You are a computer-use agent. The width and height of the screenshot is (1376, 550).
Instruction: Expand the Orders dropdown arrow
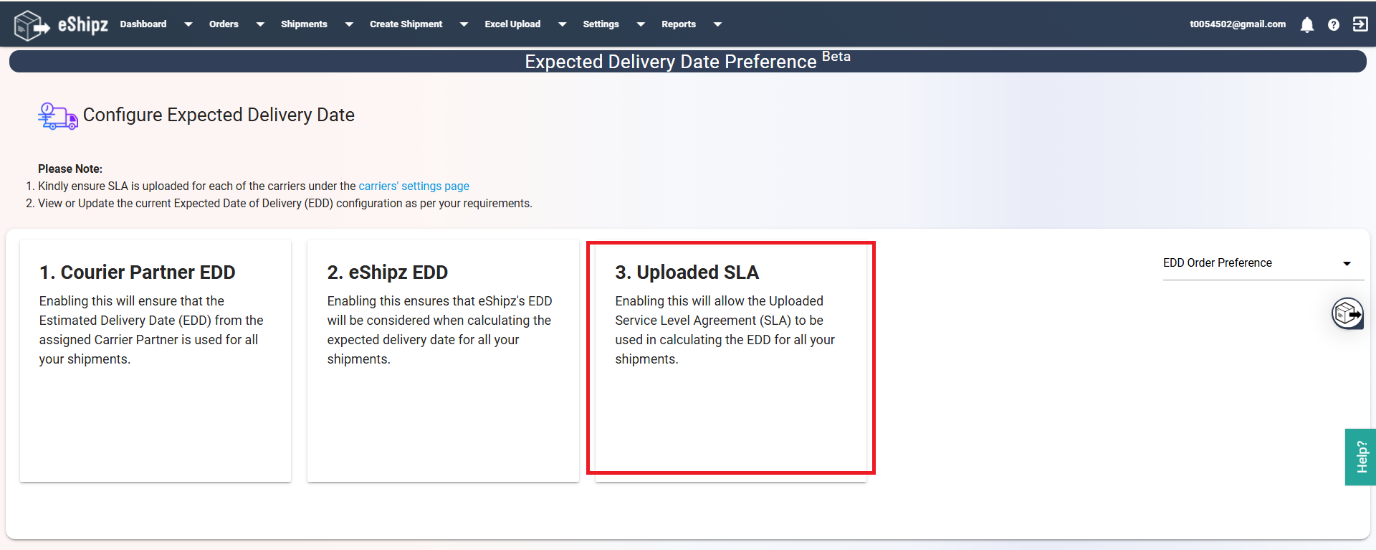point(260,25)
